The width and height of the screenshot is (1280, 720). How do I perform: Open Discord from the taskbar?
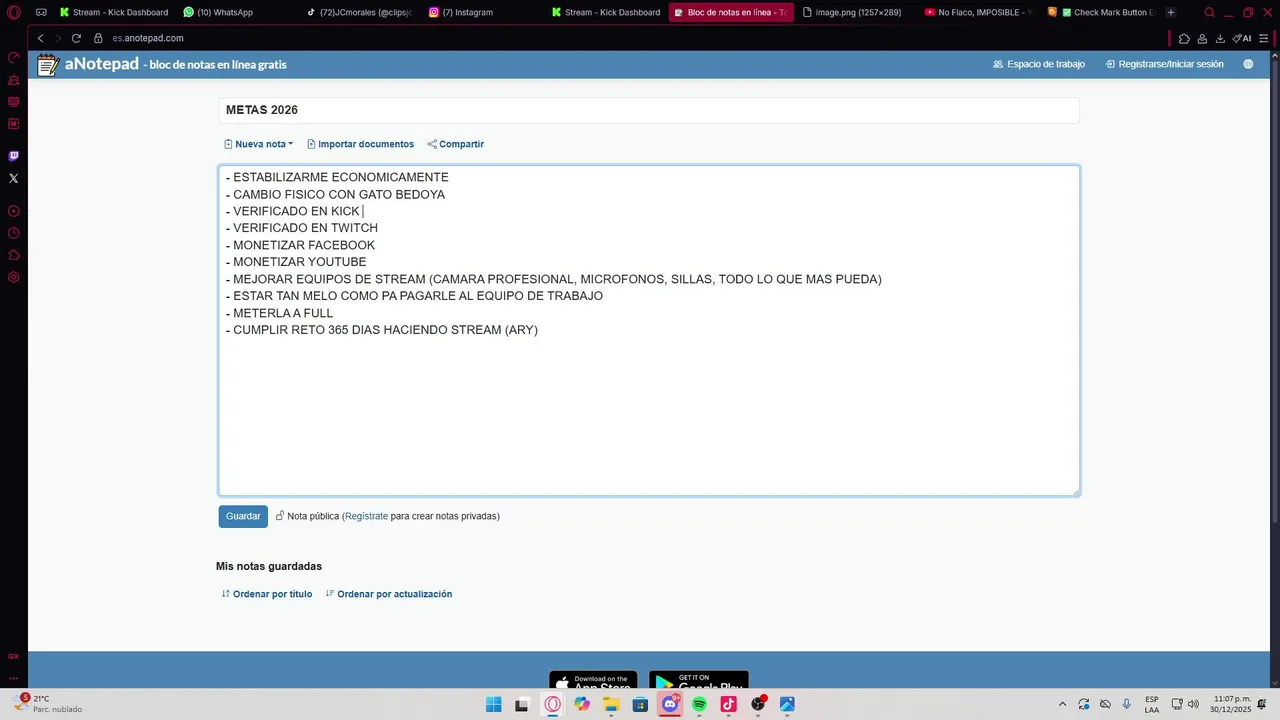point(670,704)
